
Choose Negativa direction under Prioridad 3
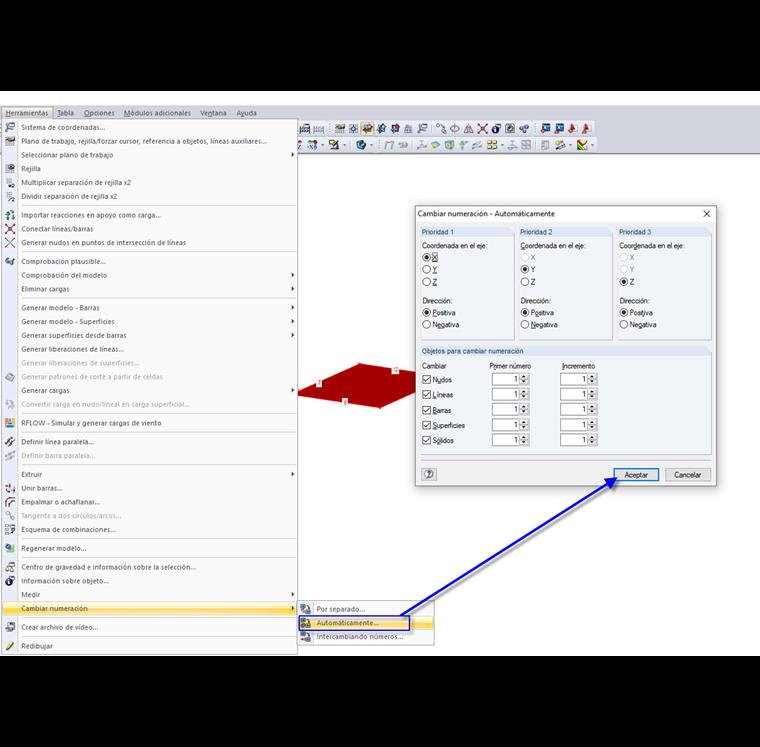point(624,325)
